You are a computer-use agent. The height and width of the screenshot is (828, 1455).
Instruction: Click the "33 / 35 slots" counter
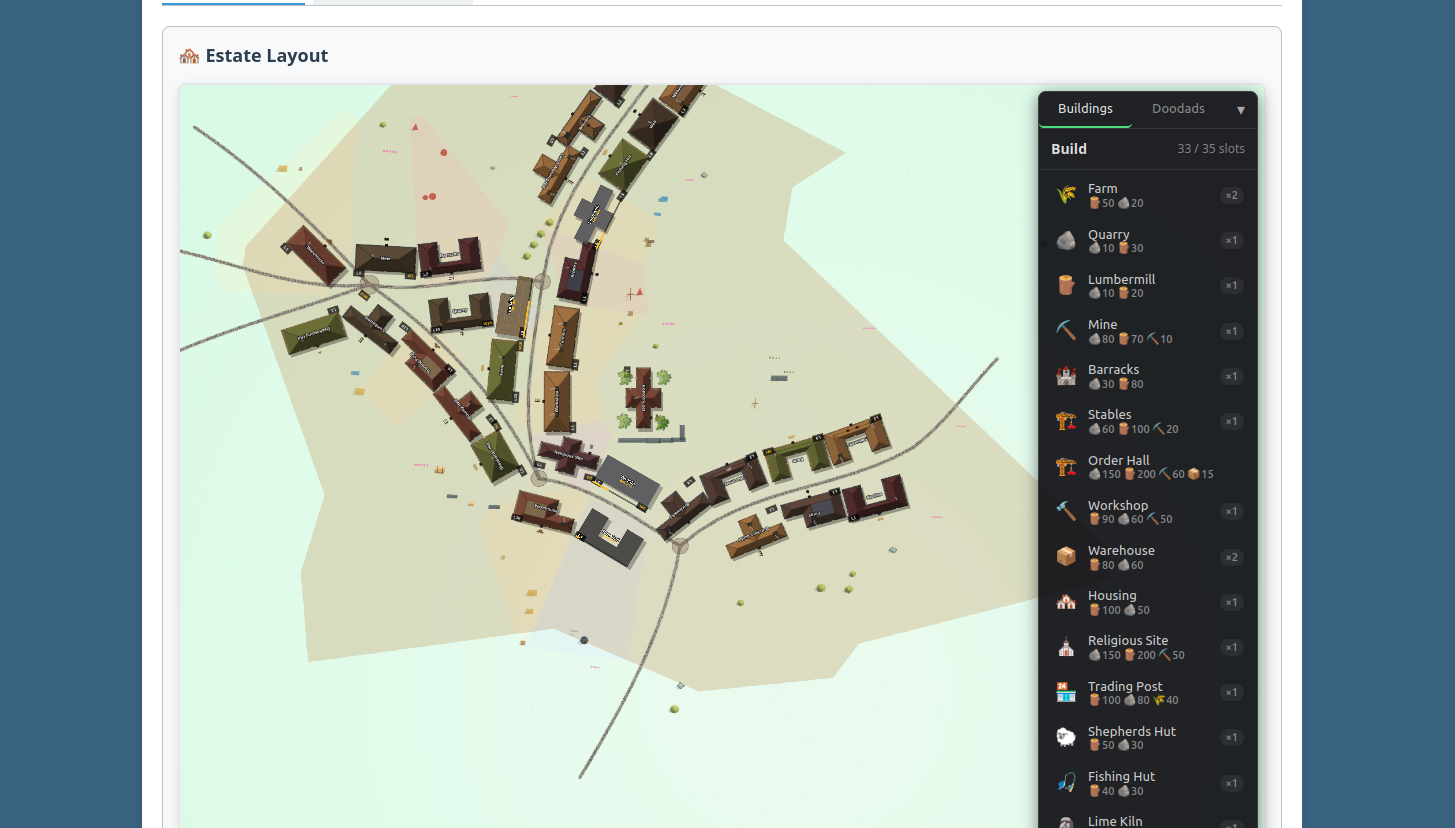(1211, 149)
